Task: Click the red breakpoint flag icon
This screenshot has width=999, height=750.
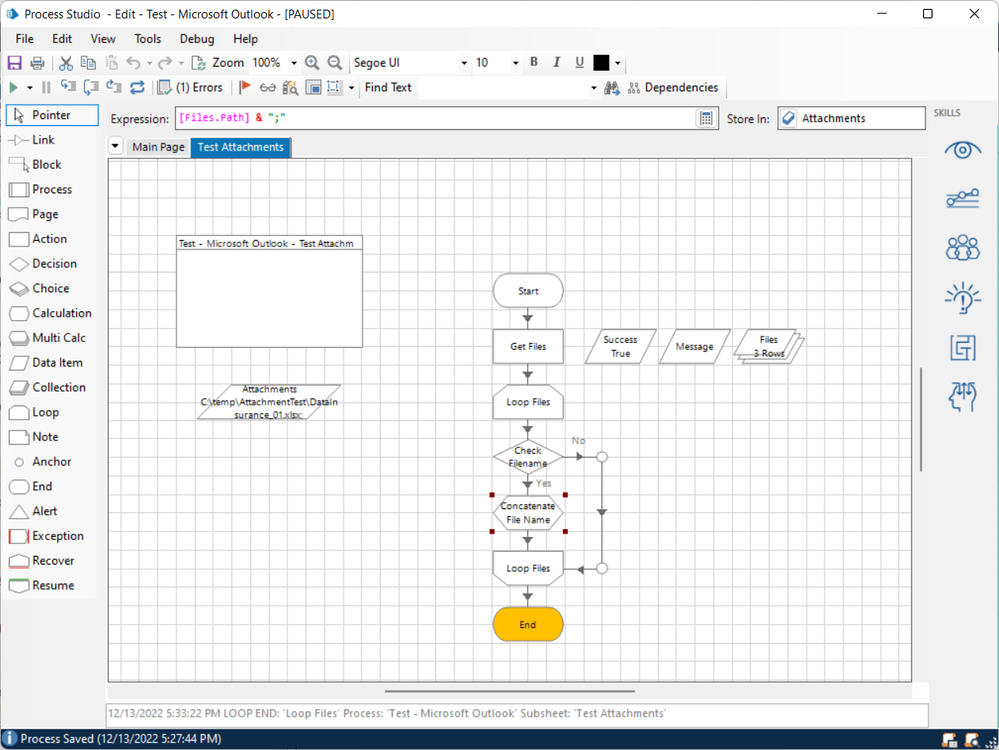Action: (245, 88)
